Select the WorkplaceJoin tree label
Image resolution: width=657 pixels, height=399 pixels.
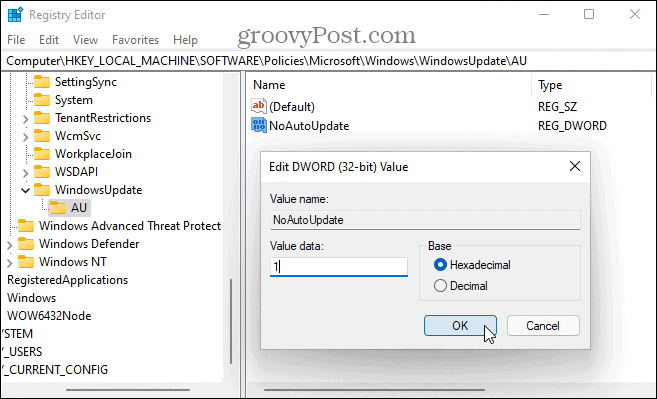pyautogui.click(x=93, y=154)
